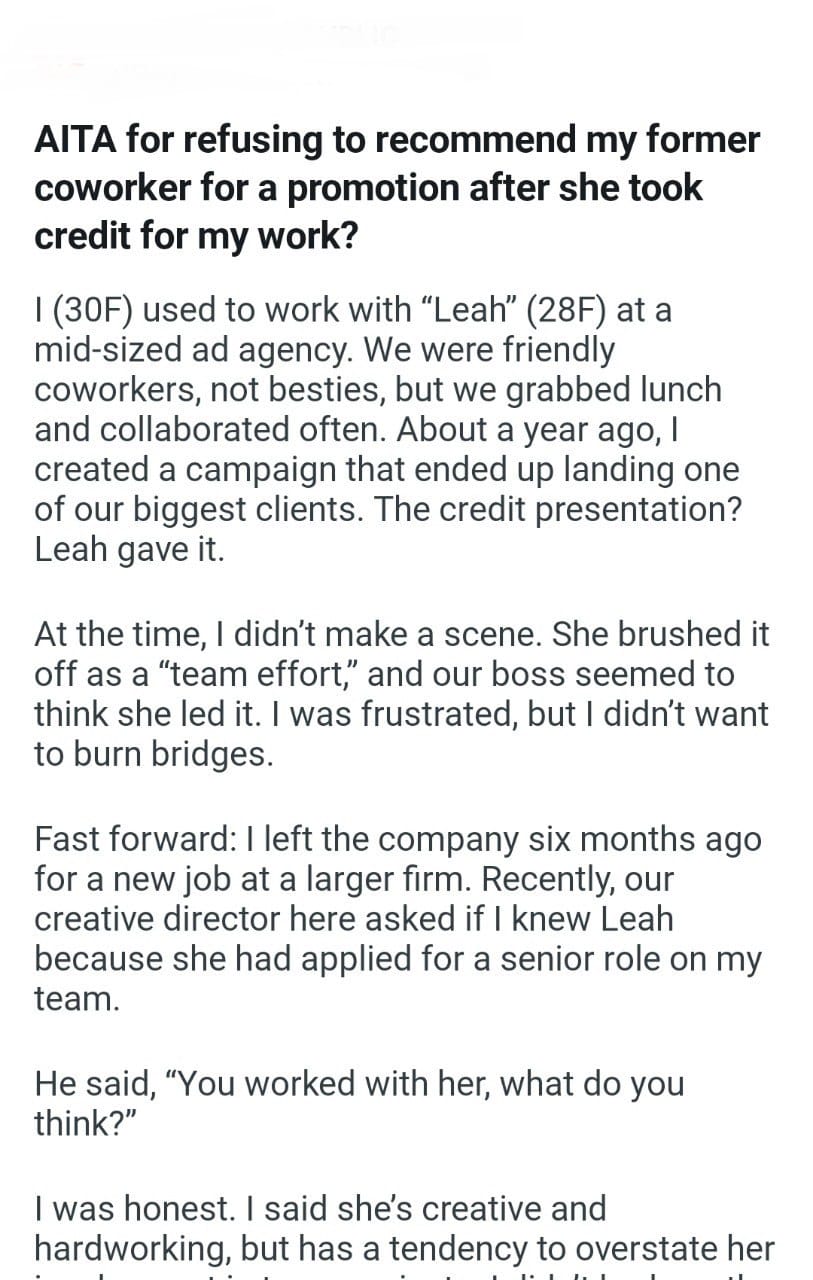This screenshot has width=813, height=1280.
Task: Click the post title starting with "AITA for refusing"
Action: pyautogui.click(x=397, y=187)
